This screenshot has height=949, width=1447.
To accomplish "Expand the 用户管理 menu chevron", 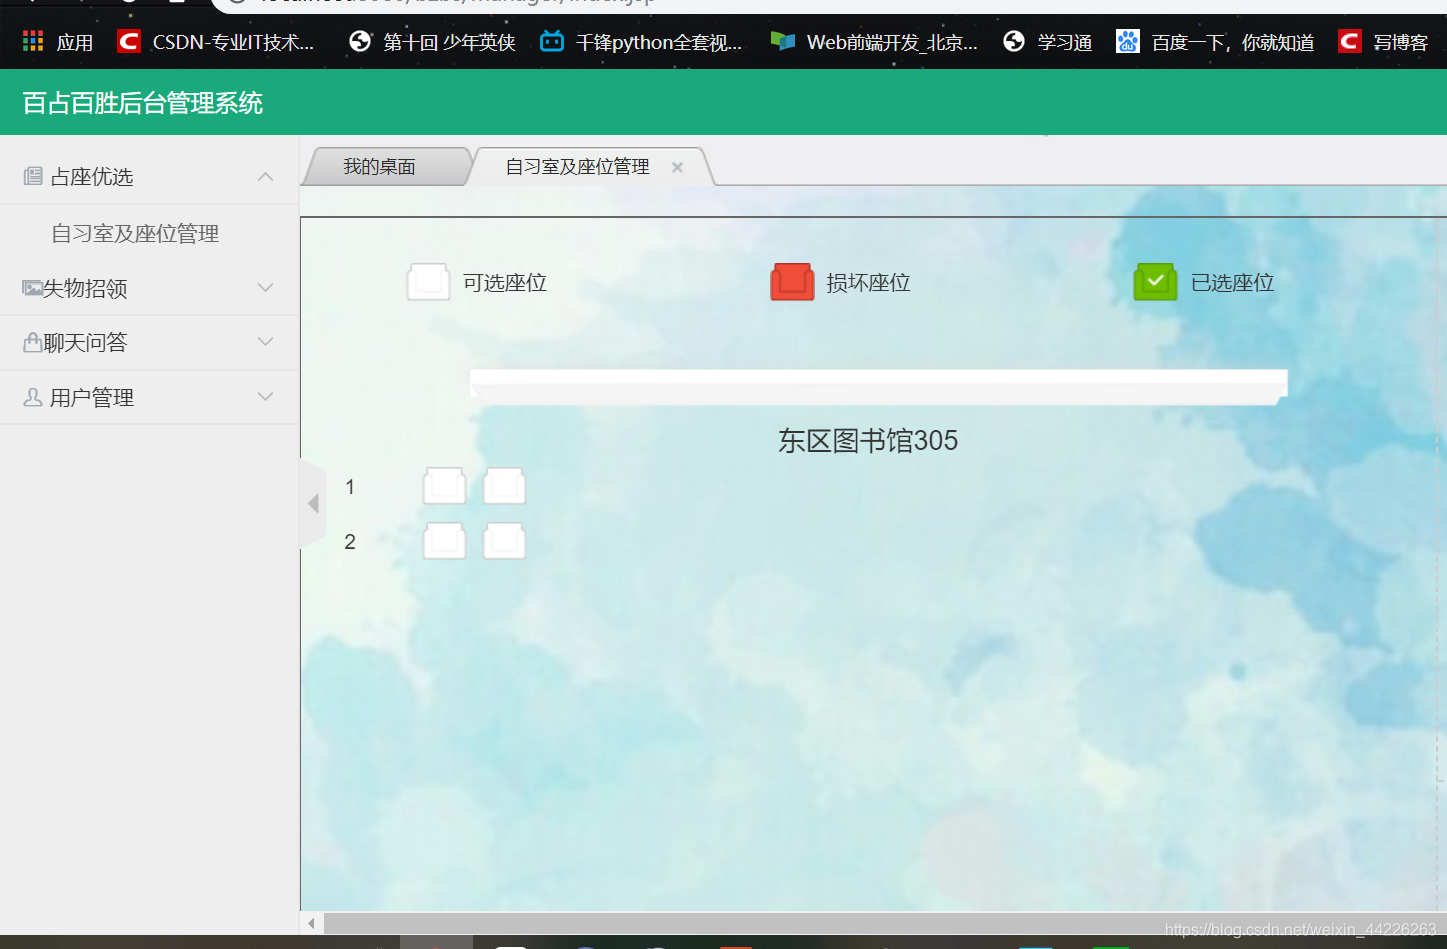I will [x=265, y=397].
